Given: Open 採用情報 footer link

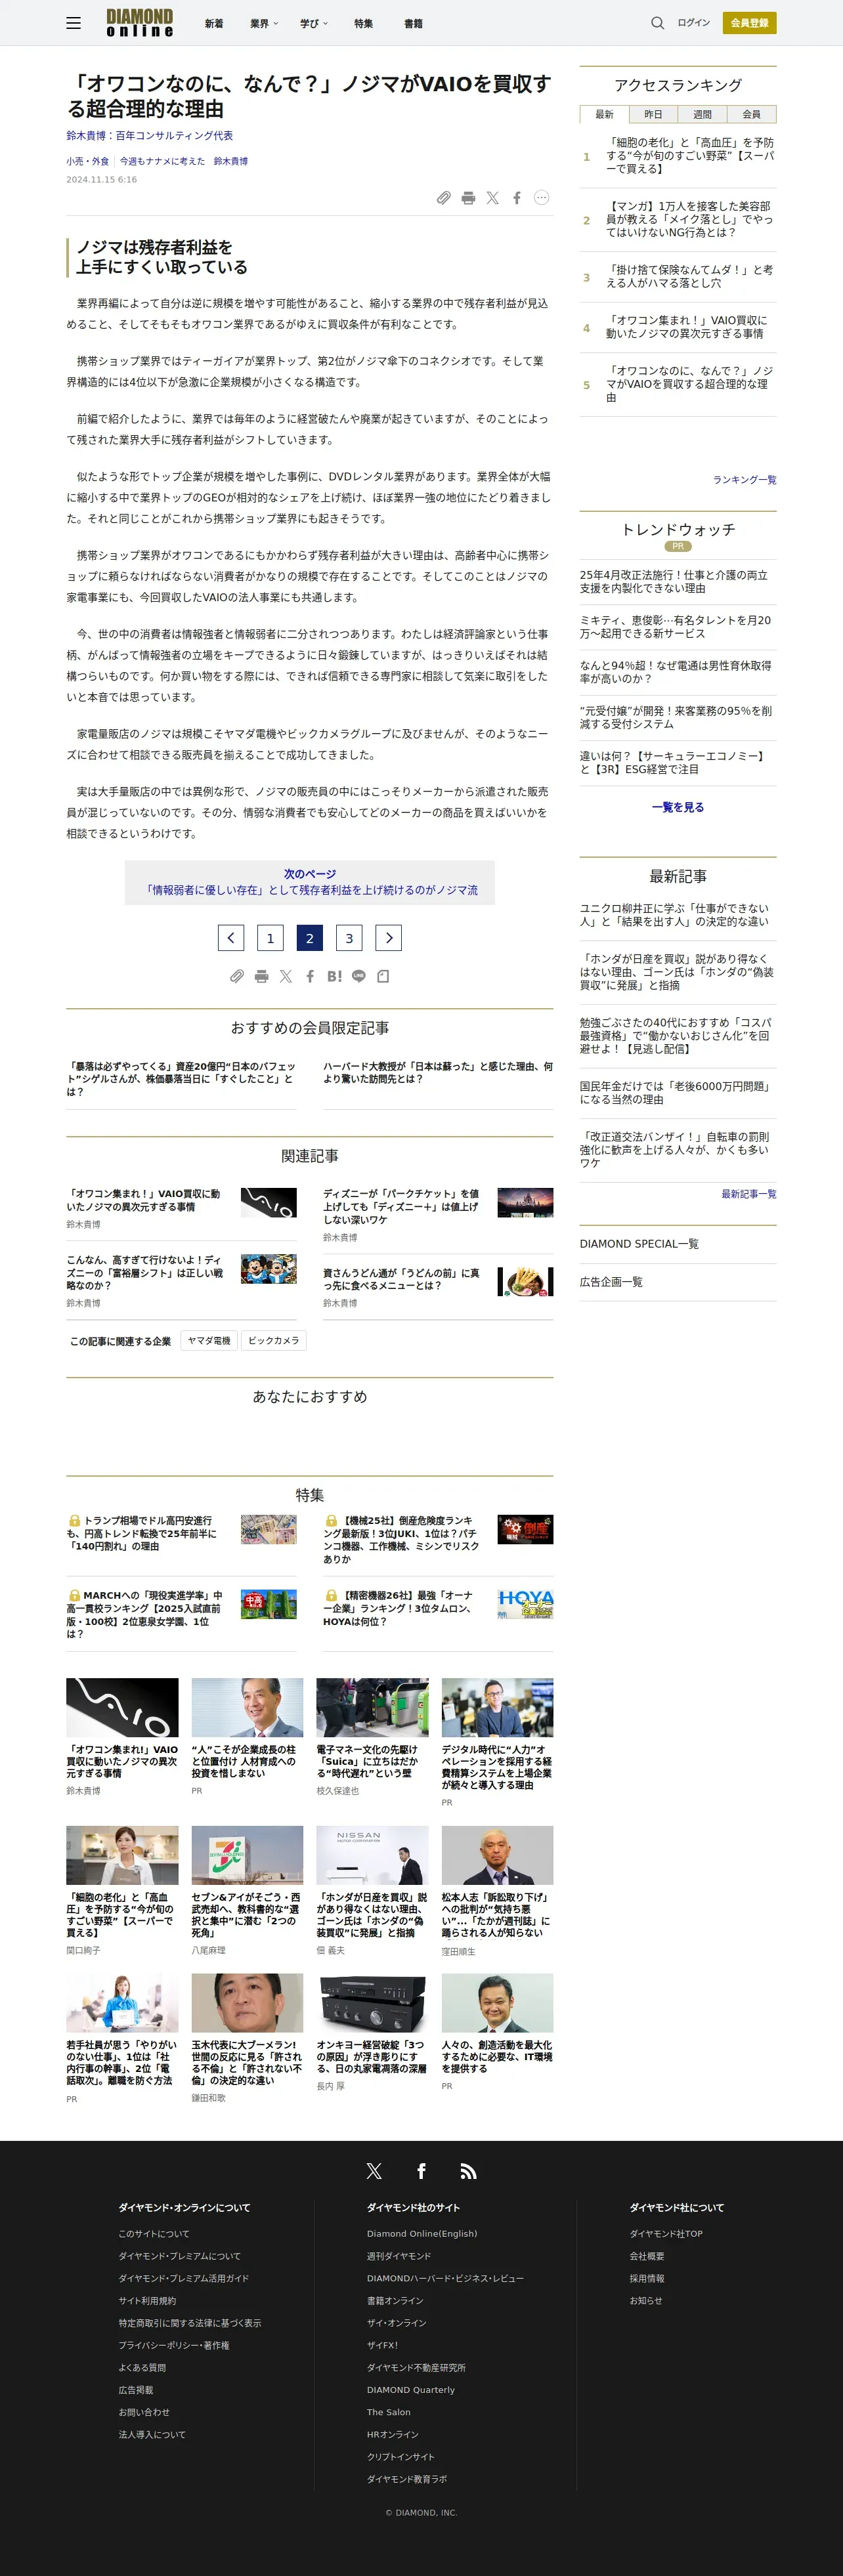Looking at the screenshot, I should point(647,2279).
